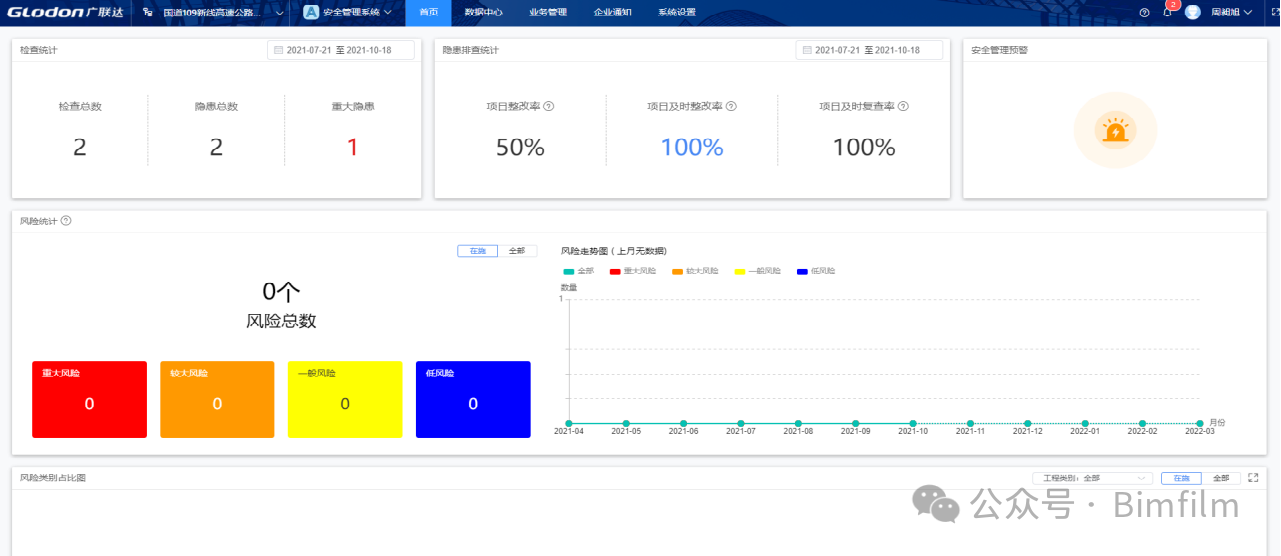Screen dimensions: 1281x556
Task: Open the 企业通知 tab
Action: click(612, 12)
